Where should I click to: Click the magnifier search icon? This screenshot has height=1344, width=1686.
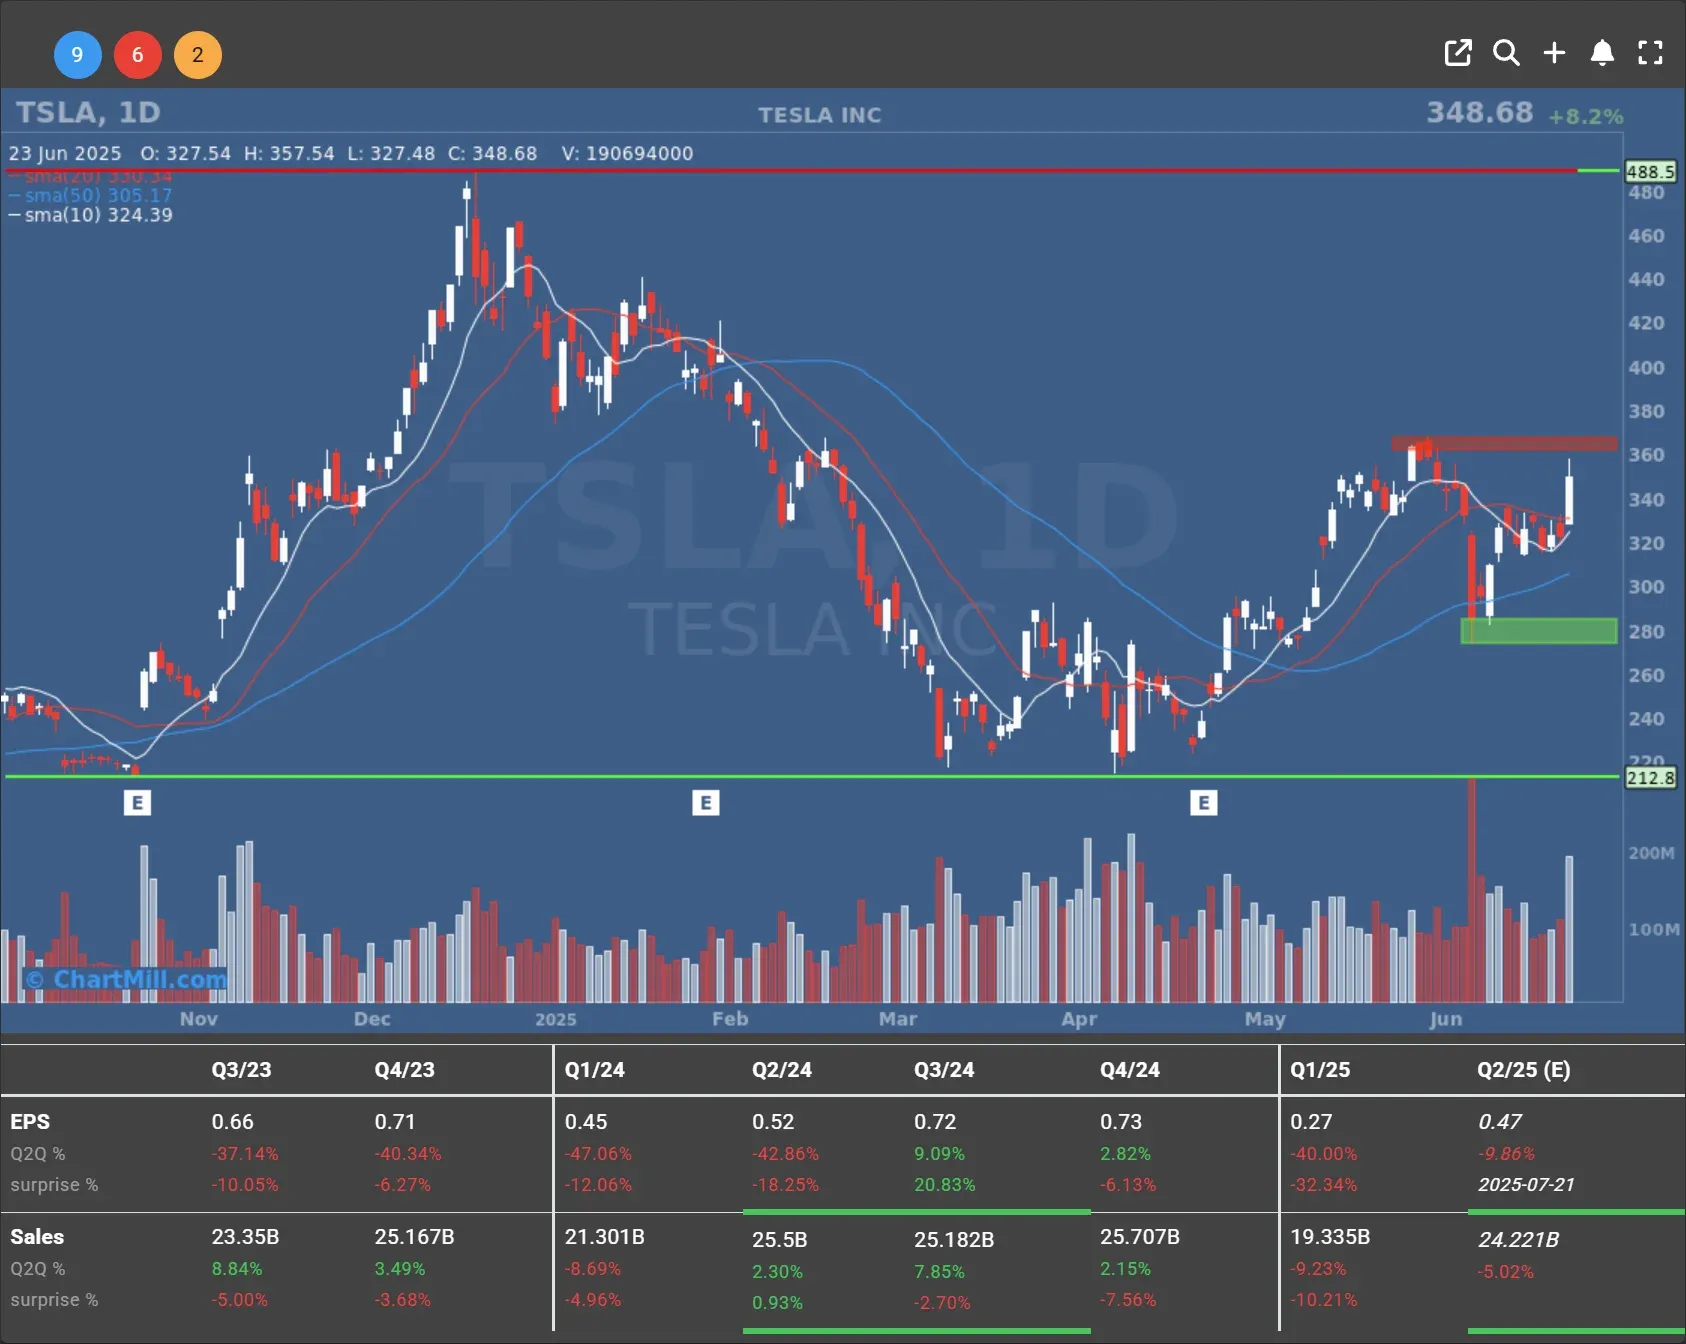tap(1506, 53)
